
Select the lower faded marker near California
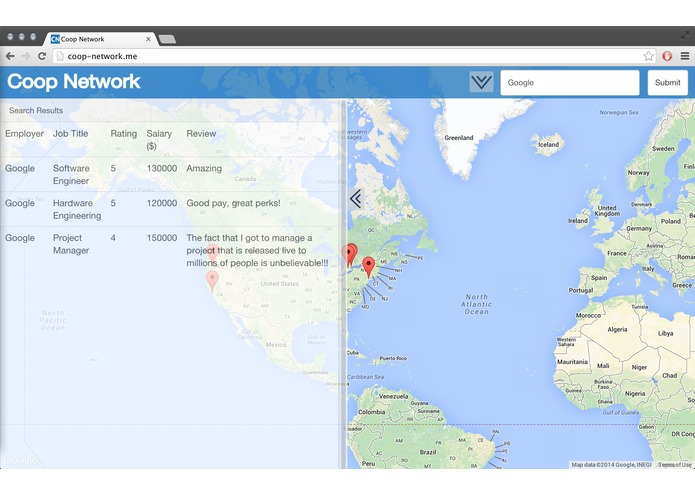coord(212,281)
